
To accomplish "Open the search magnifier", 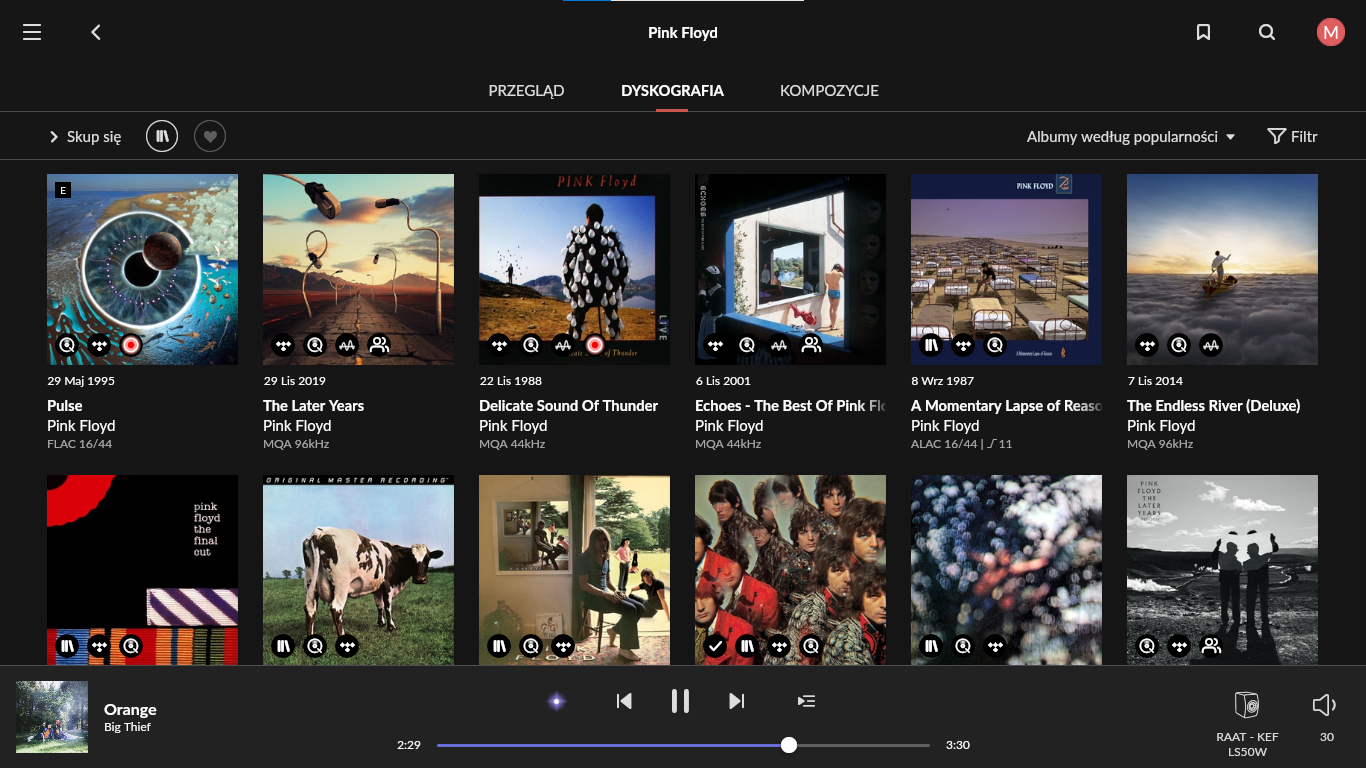I will click(x=1267, y=32).
